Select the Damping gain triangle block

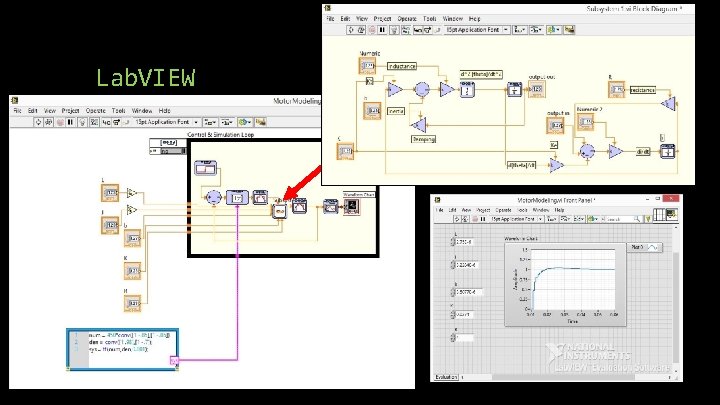(418, 125)
